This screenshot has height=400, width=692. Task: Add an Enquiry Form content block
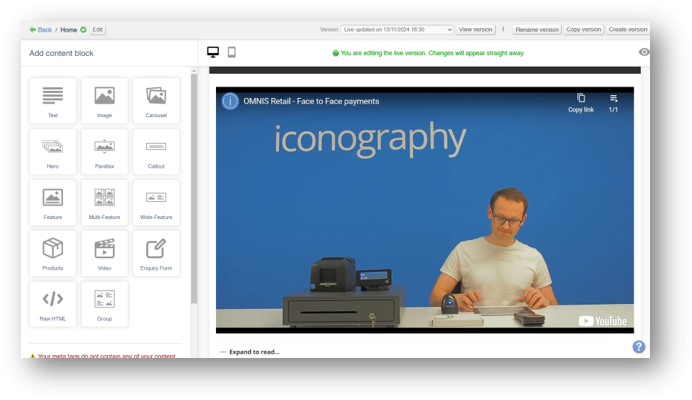(156, 253)
